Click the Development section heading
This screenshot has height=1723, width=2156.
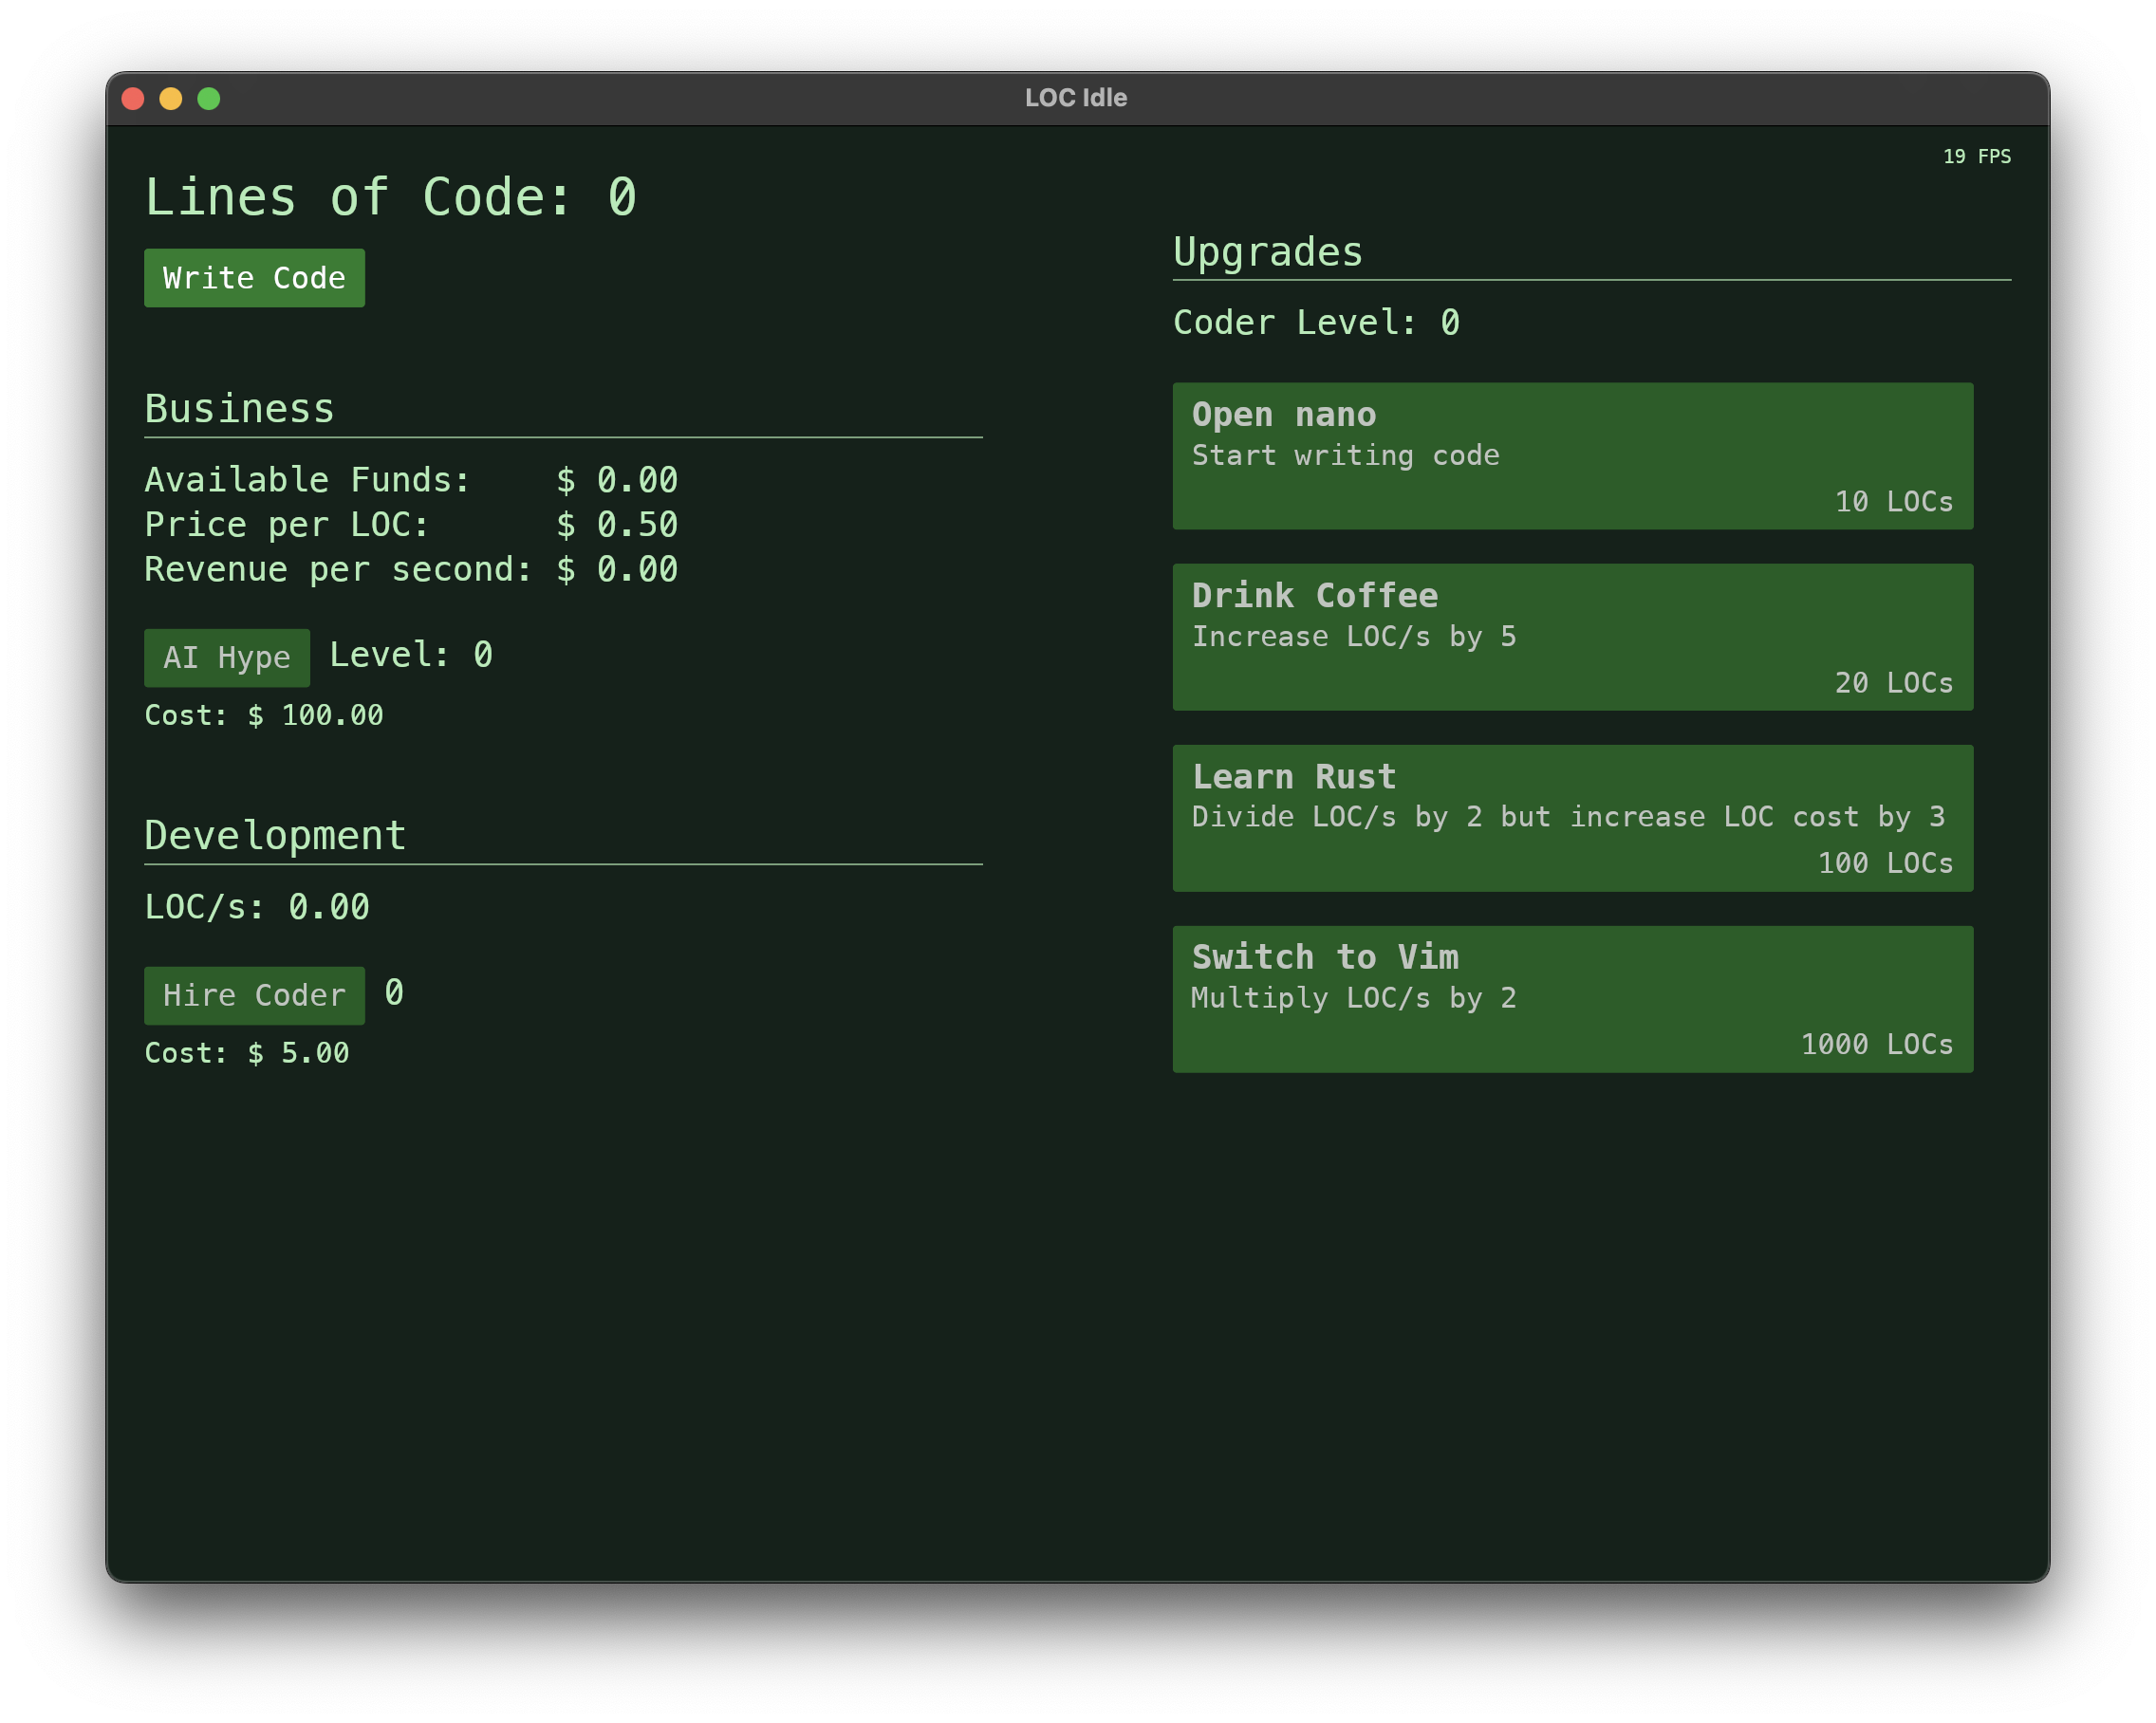(x=275, y=836)
